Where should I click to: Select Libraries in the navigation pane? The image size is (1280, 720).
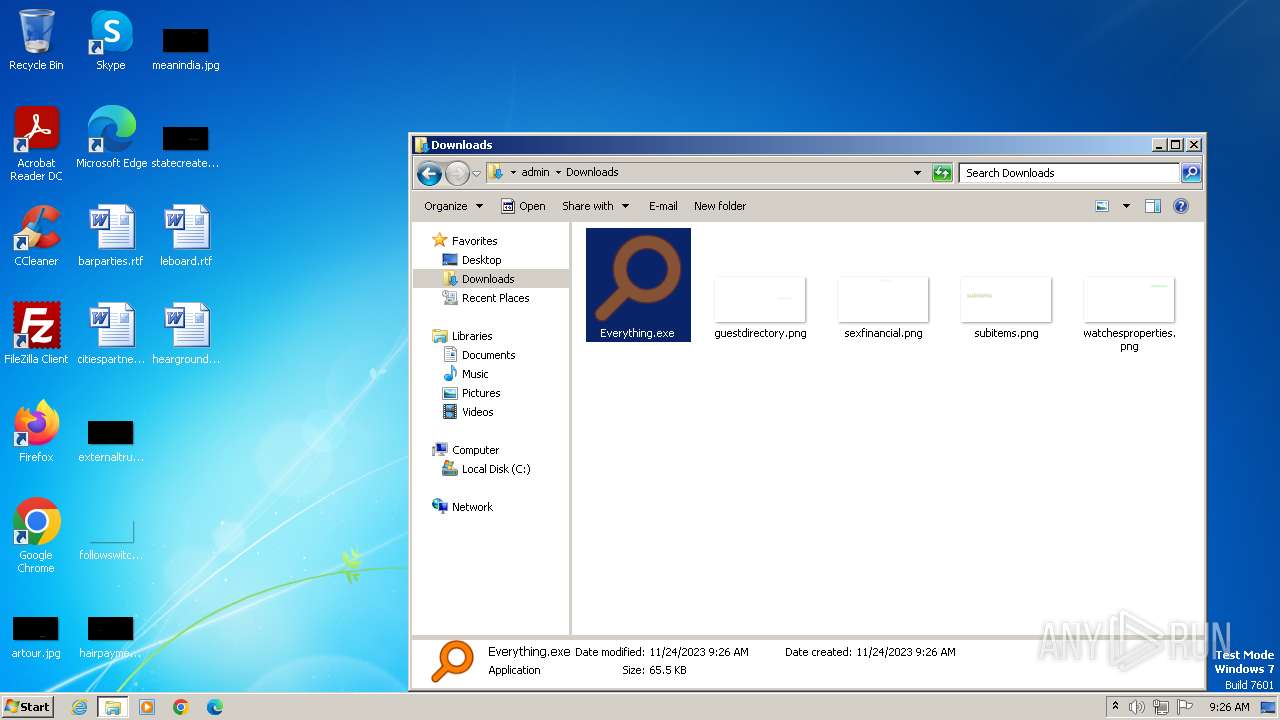click(x=472, y=336)
